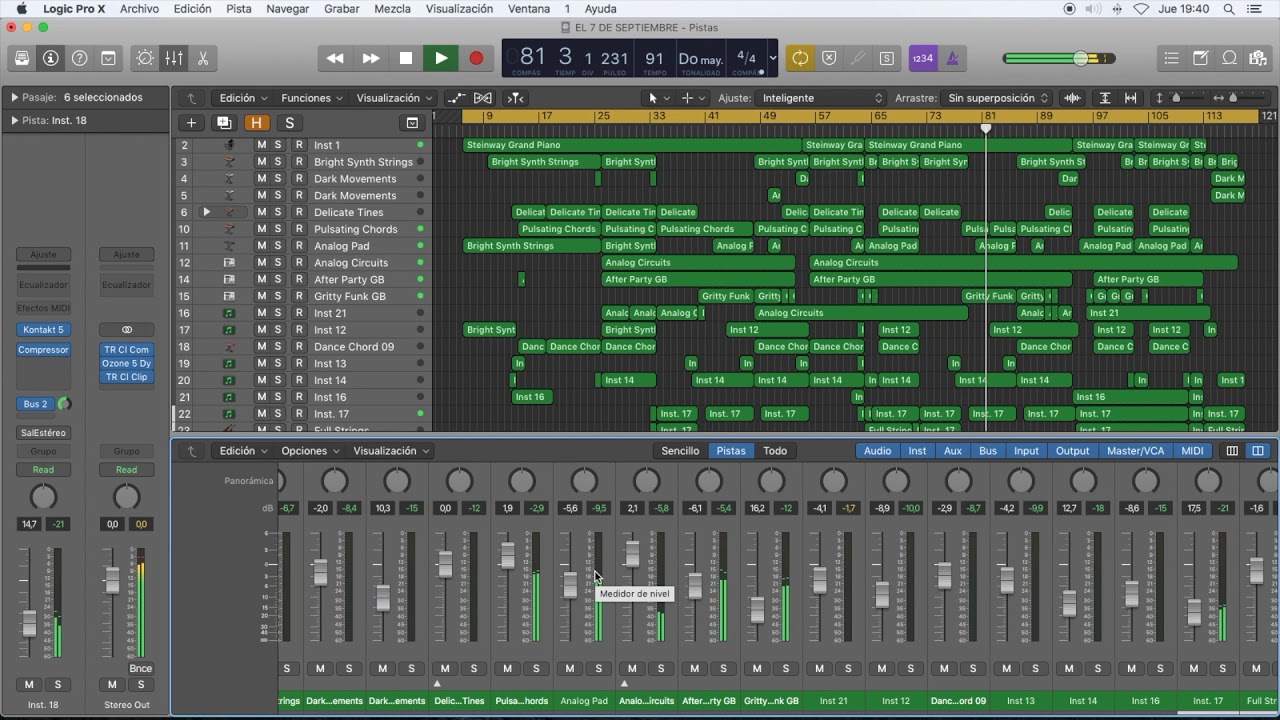The width and height of the screenshot is (1280, 720).
Task: Click the Stereo Out volume fader
Action: pyautogui.click(x=112, y=579)
